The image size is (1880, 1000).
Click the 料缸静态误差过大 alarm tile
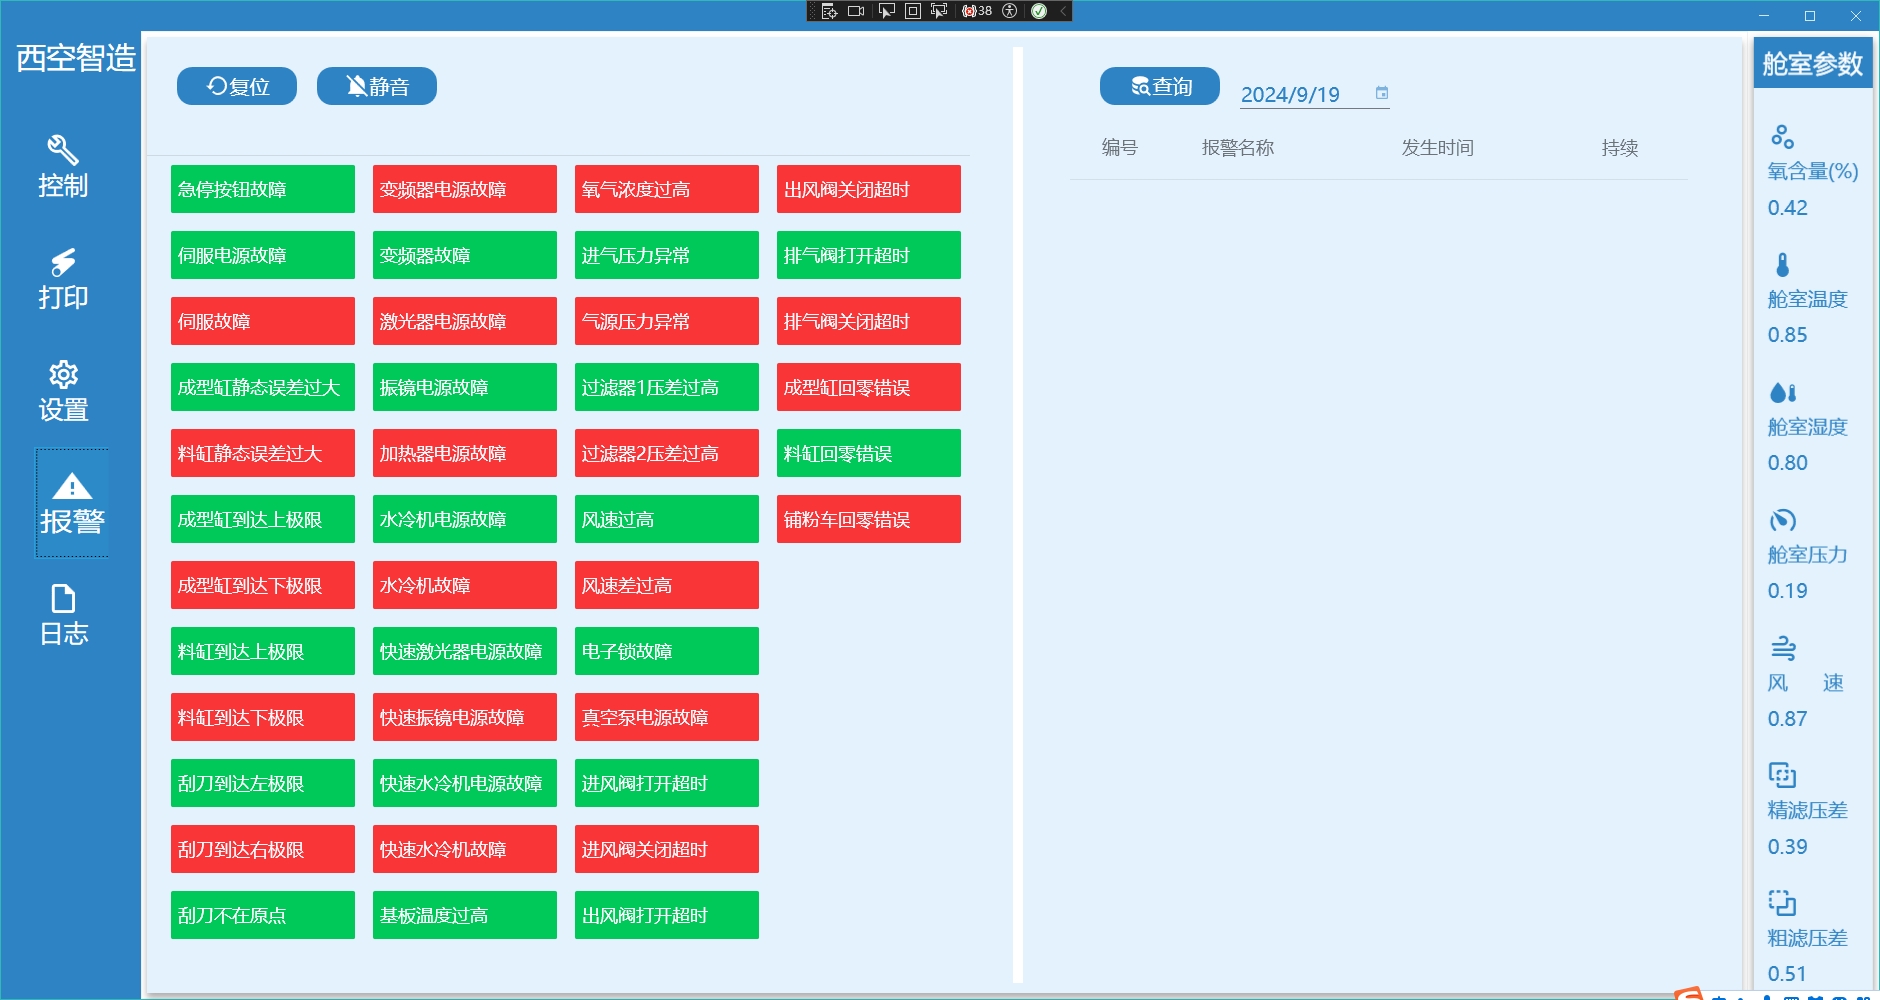[263, 453]
